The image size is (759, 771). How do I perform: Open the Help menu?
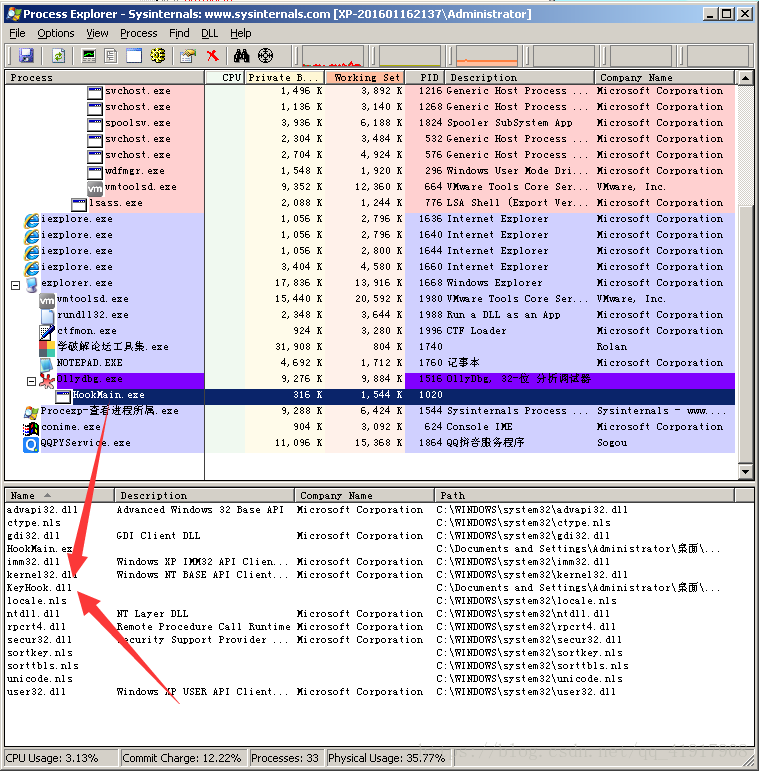pos(240,33)
